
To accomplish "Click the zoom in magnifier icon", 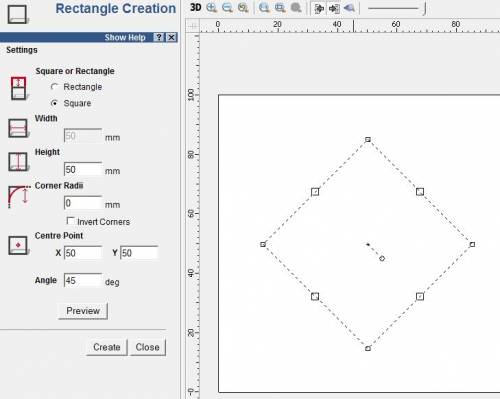I will pyautogui.click(x=212, y=8).
